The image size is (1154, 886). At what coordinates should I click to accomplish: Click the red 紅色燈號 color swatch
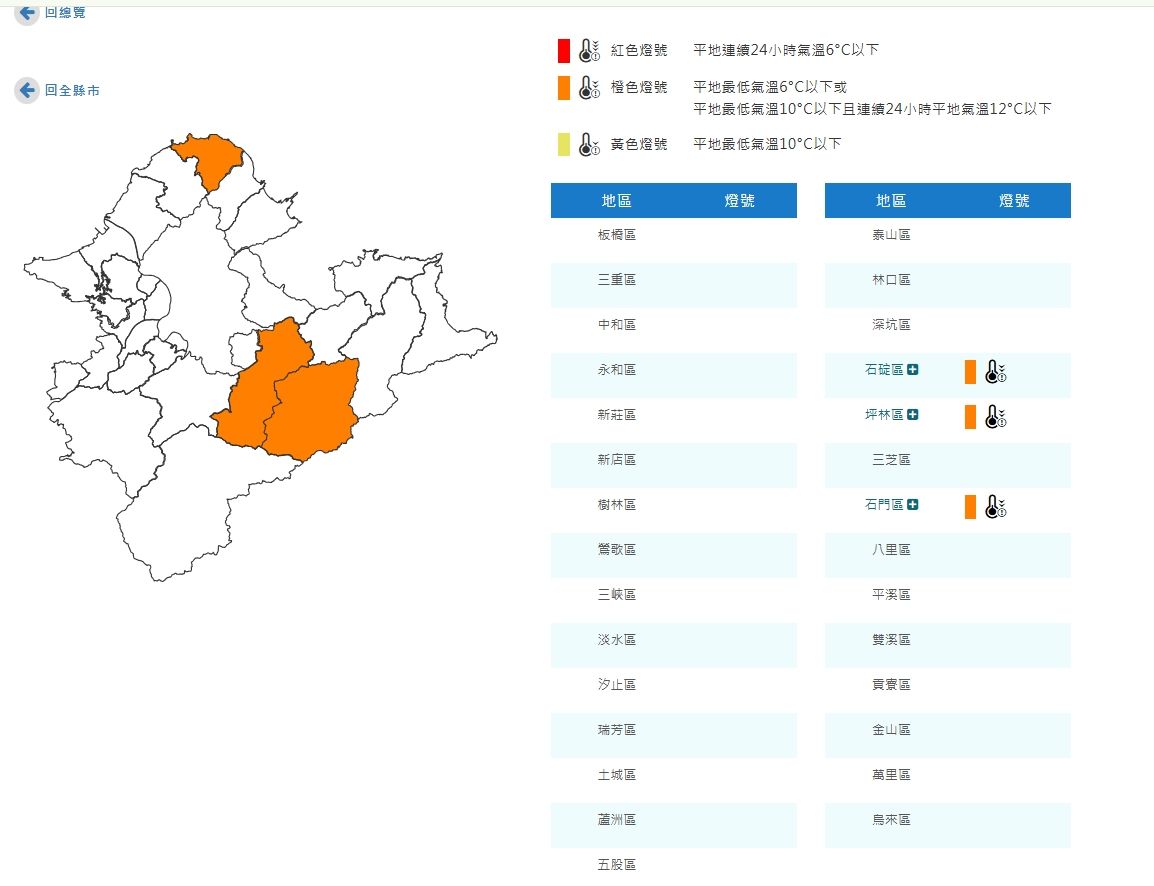[564, 51]
